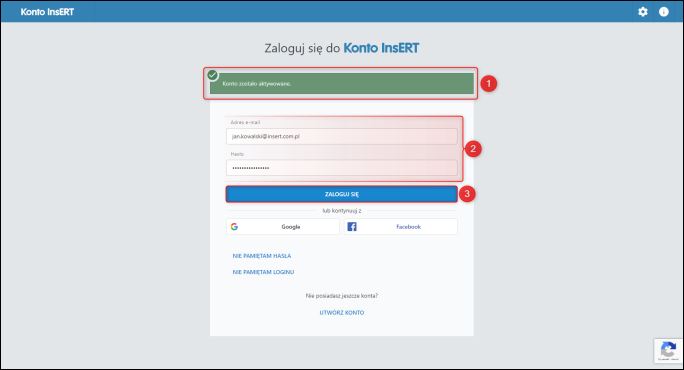
Task: Open the NIE PAMIĘTAM LOGINU link
Action: [x=263, y=272]
